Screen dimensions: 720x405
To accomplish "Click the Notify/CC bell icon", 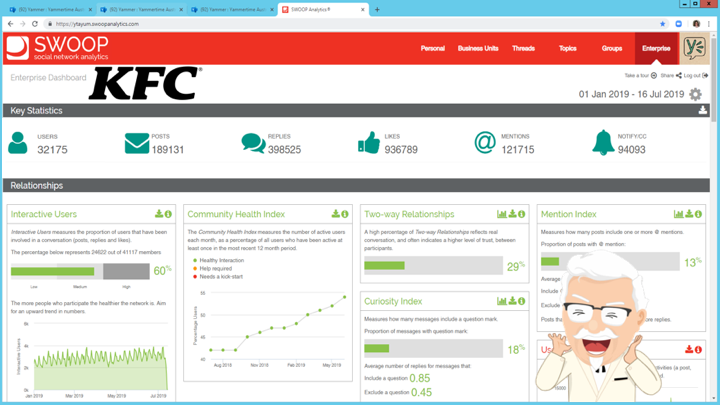I will tap(603, 143).
